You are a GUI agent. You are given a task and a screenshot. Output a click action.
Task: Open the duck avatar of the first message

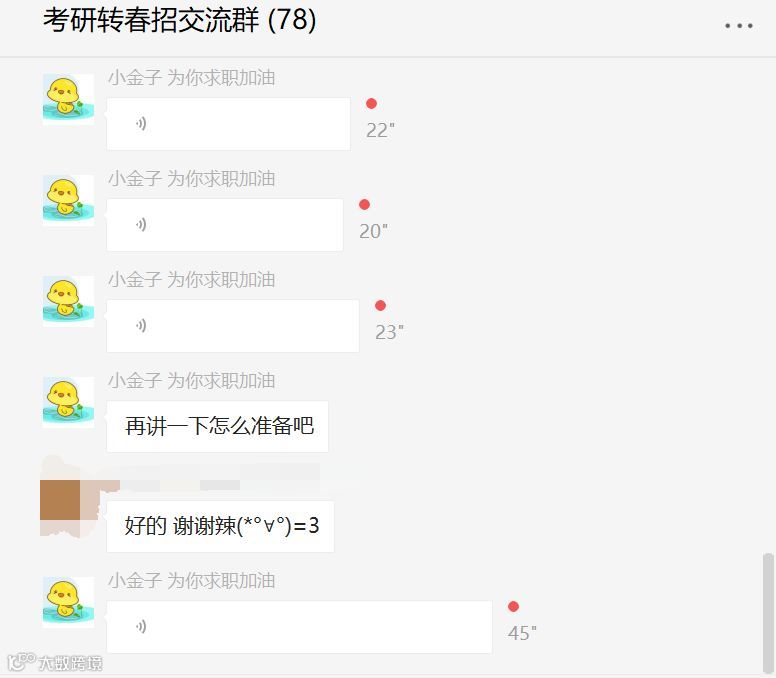(68, 99)
